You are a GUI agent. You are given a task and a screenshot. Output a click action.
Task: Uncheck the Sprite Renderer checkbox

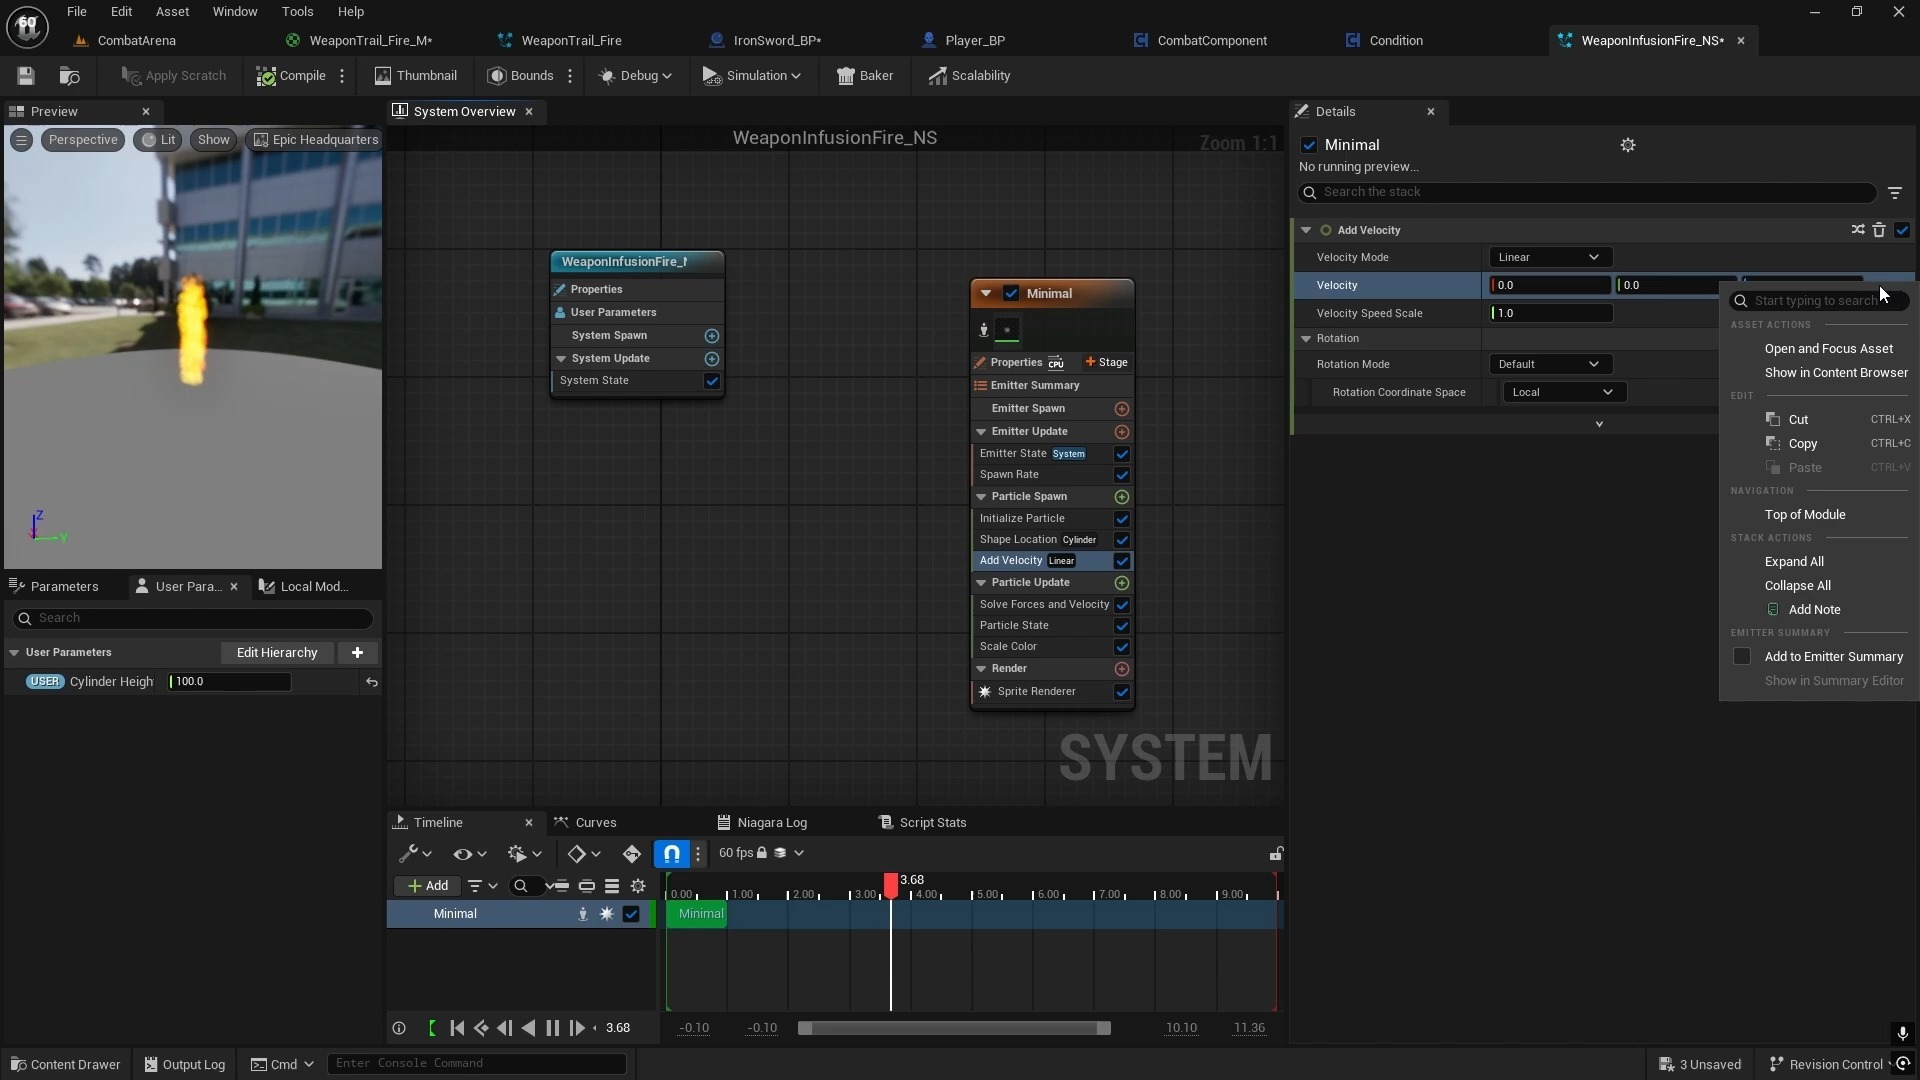pyautogui.click(x=1121, y=692)
